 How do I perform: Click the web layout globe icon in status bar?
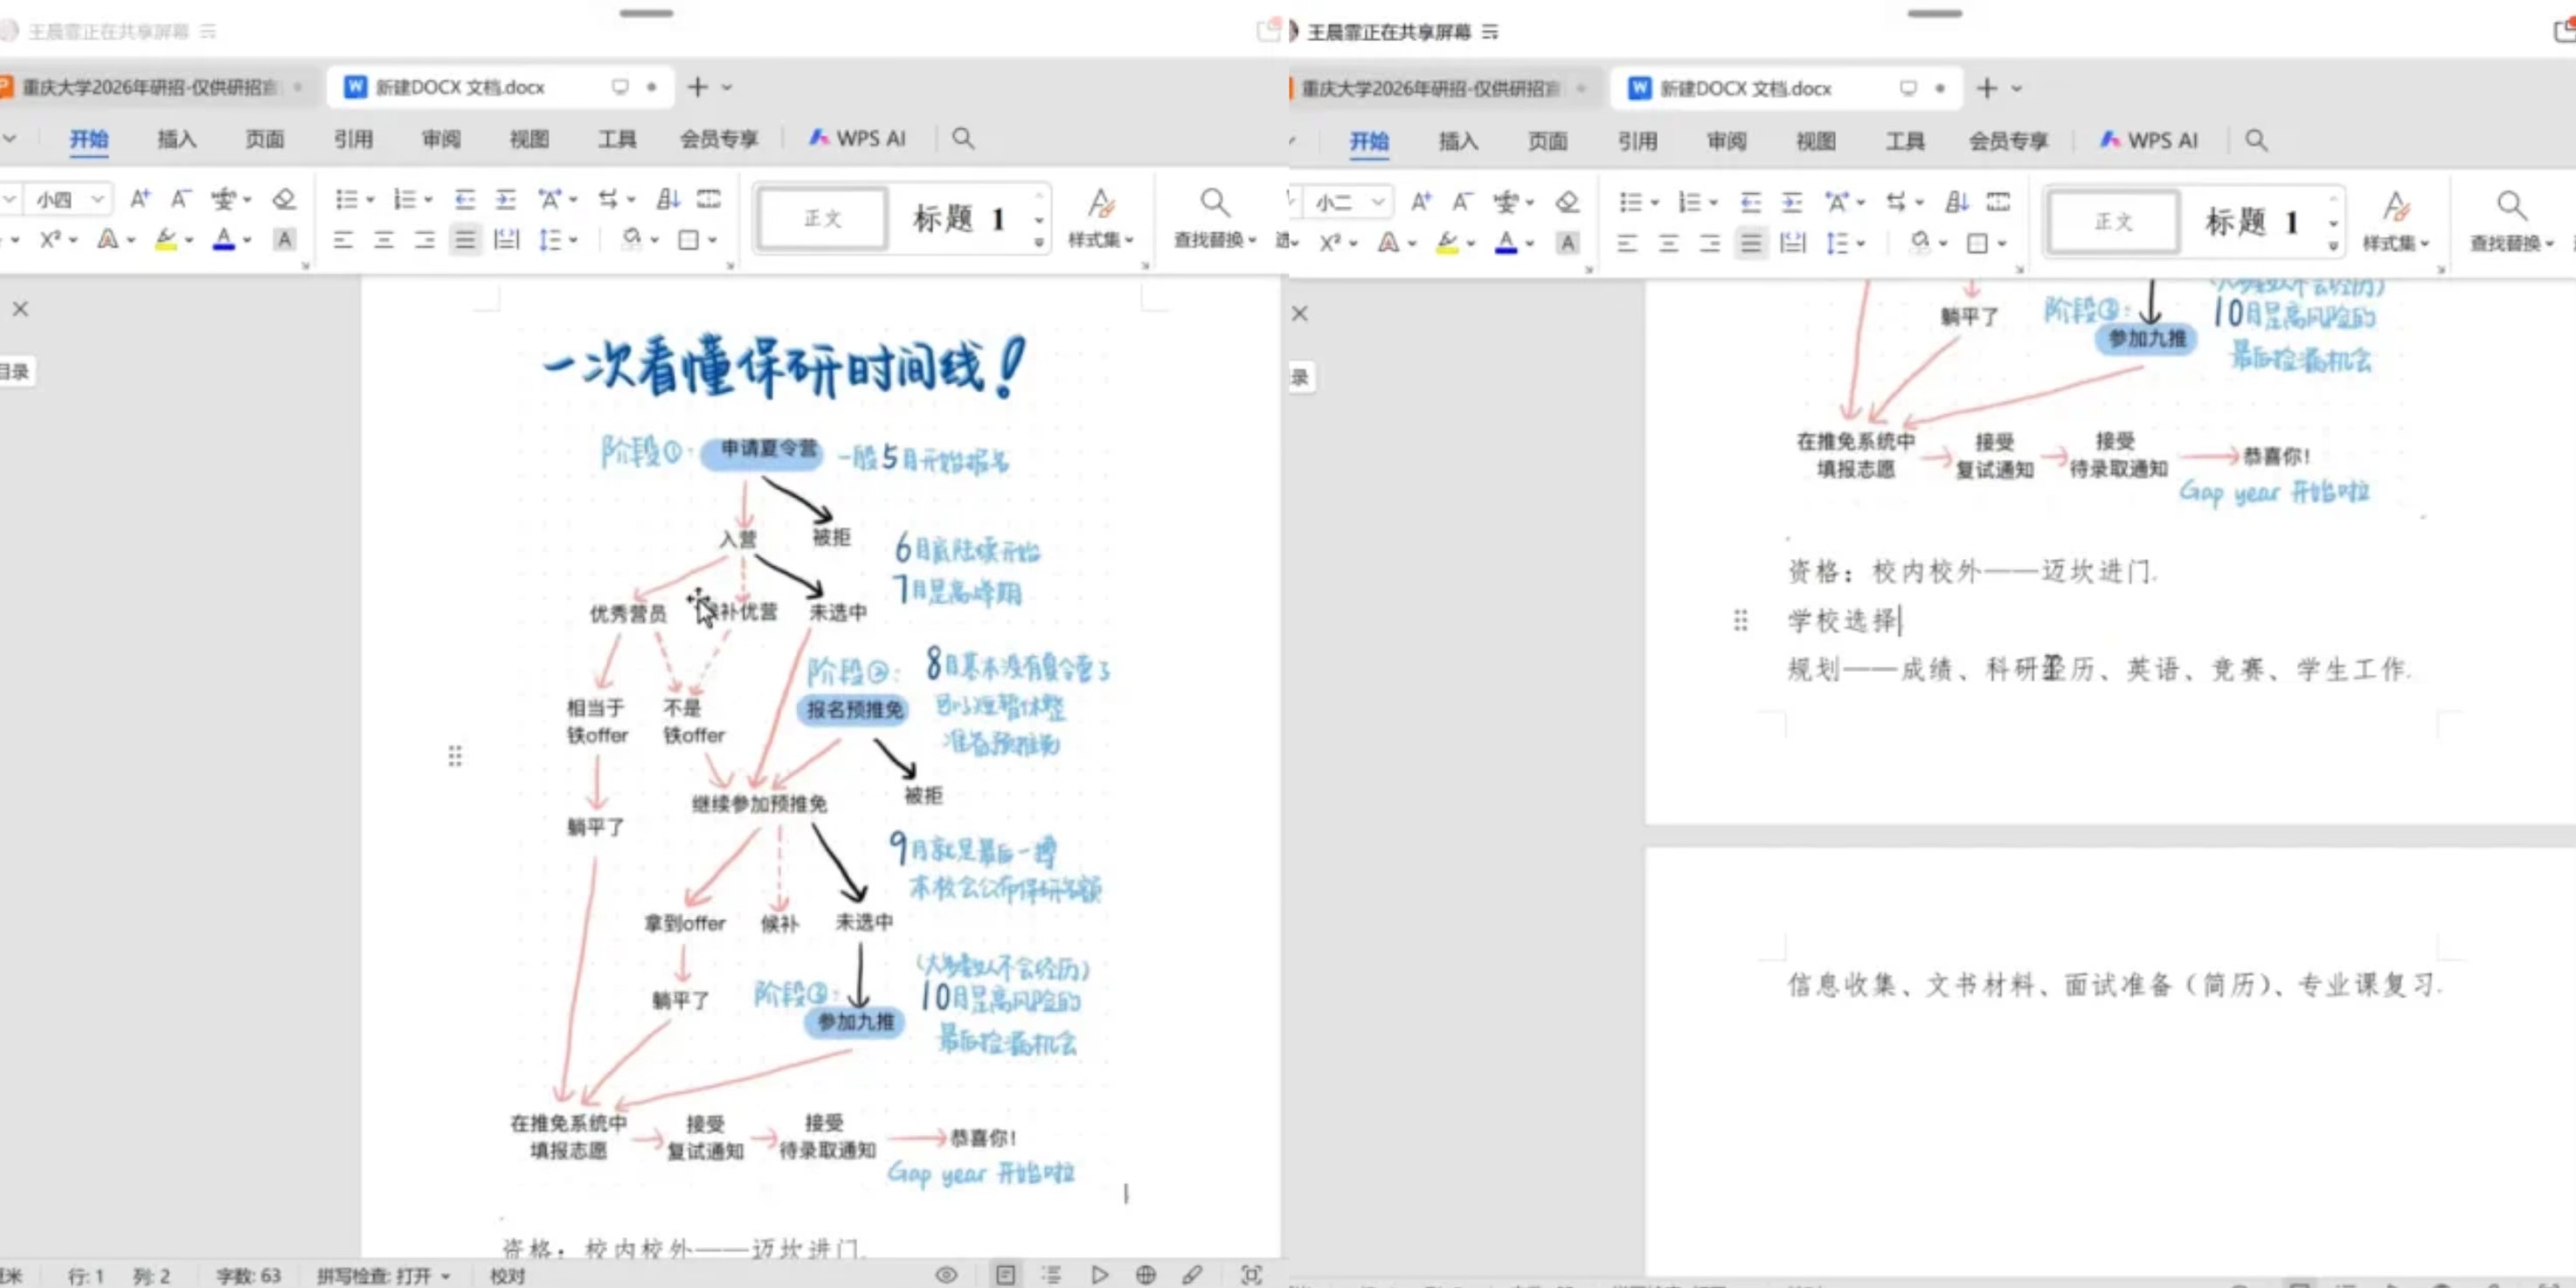click(x=1146, y=1275)
